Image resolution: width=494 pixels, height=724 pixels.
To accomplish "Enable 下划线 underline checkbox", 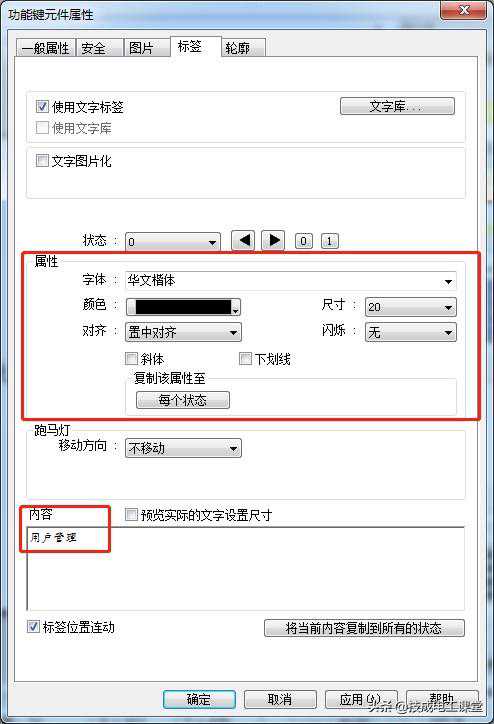I will [245, 358].
